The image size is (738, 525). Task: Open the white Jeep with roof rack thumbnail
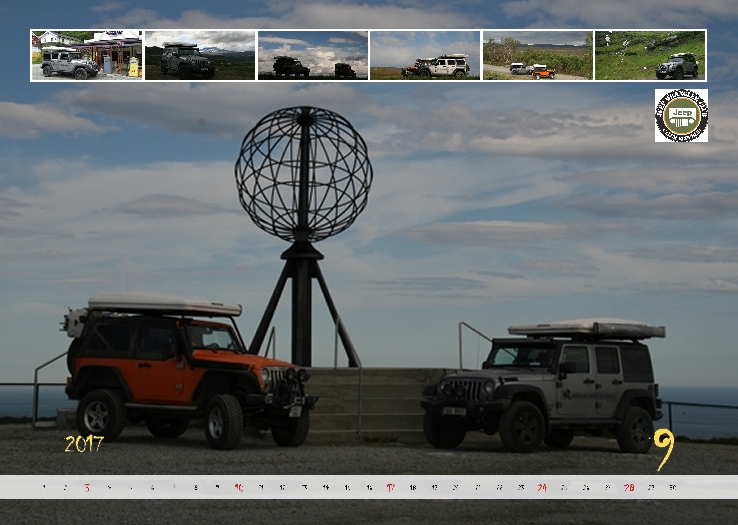coord(425,55)
